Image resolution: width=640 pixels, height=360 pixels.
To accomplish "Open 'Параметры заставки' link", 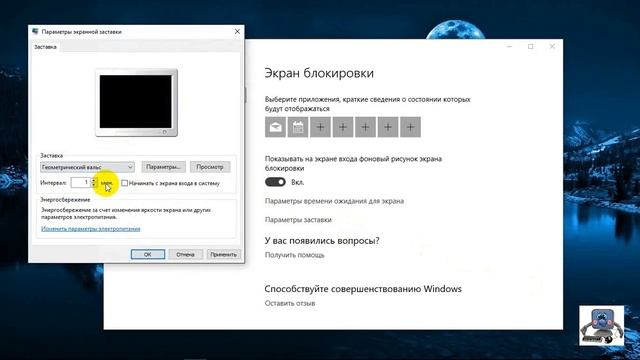I will 298,220.
